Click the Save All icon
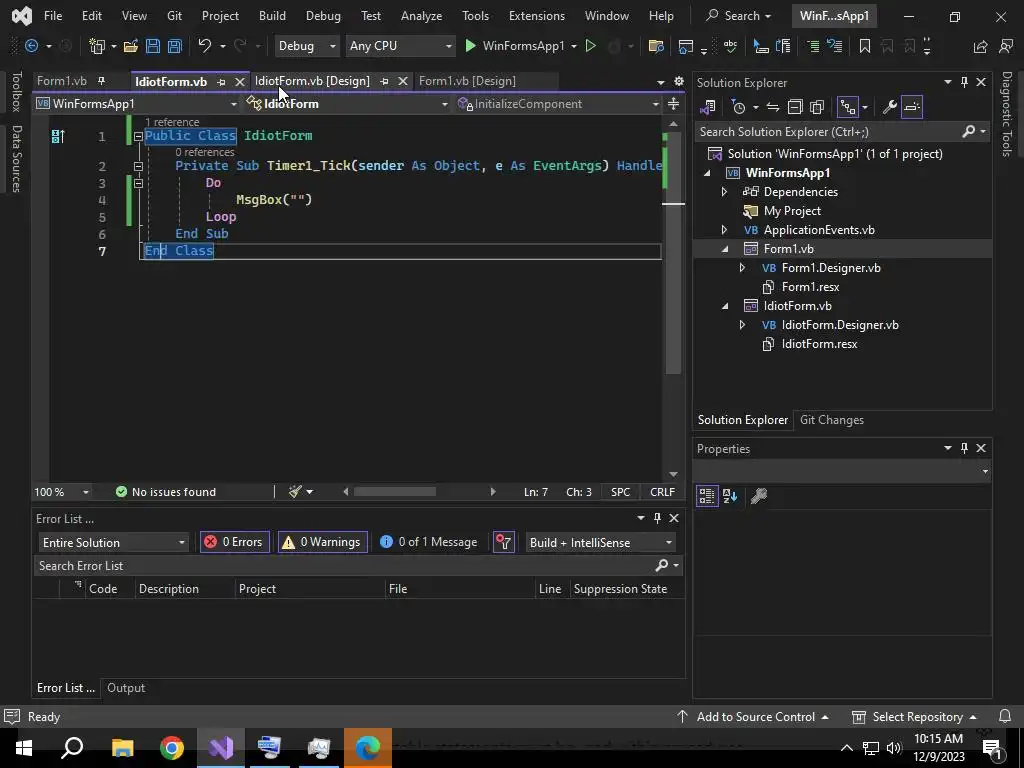Viewport: 1024px width, 768px height. point(175,46)
